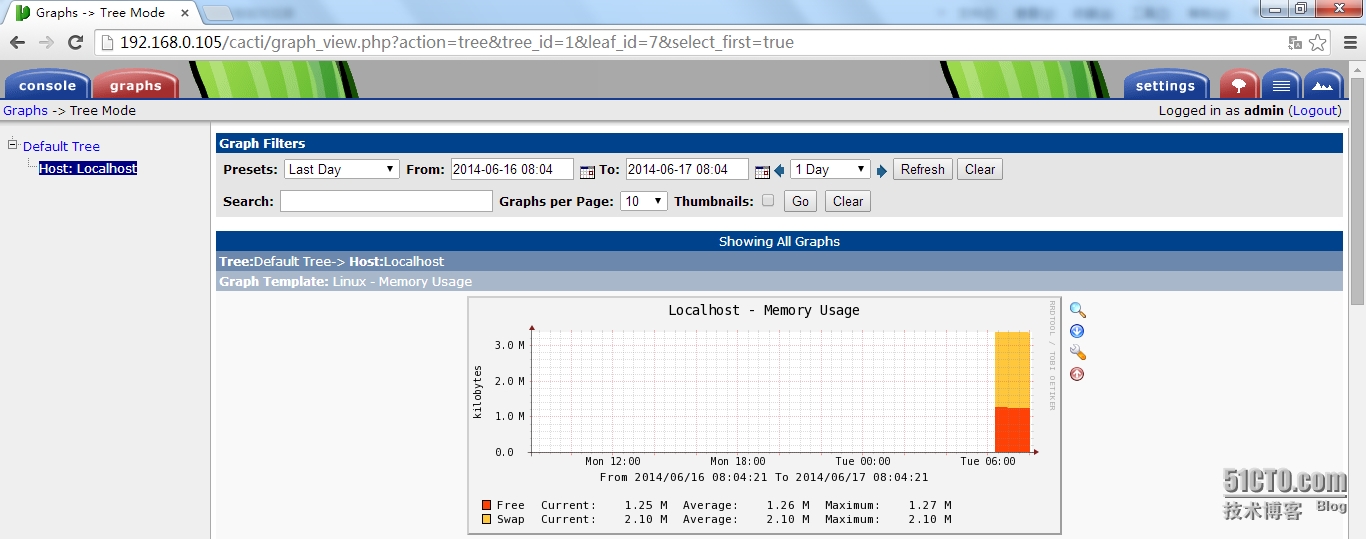1366x539 pixels.
Task: Switch to preview view mode icon
Action: pyautogui.click(x=1323, y=84)
